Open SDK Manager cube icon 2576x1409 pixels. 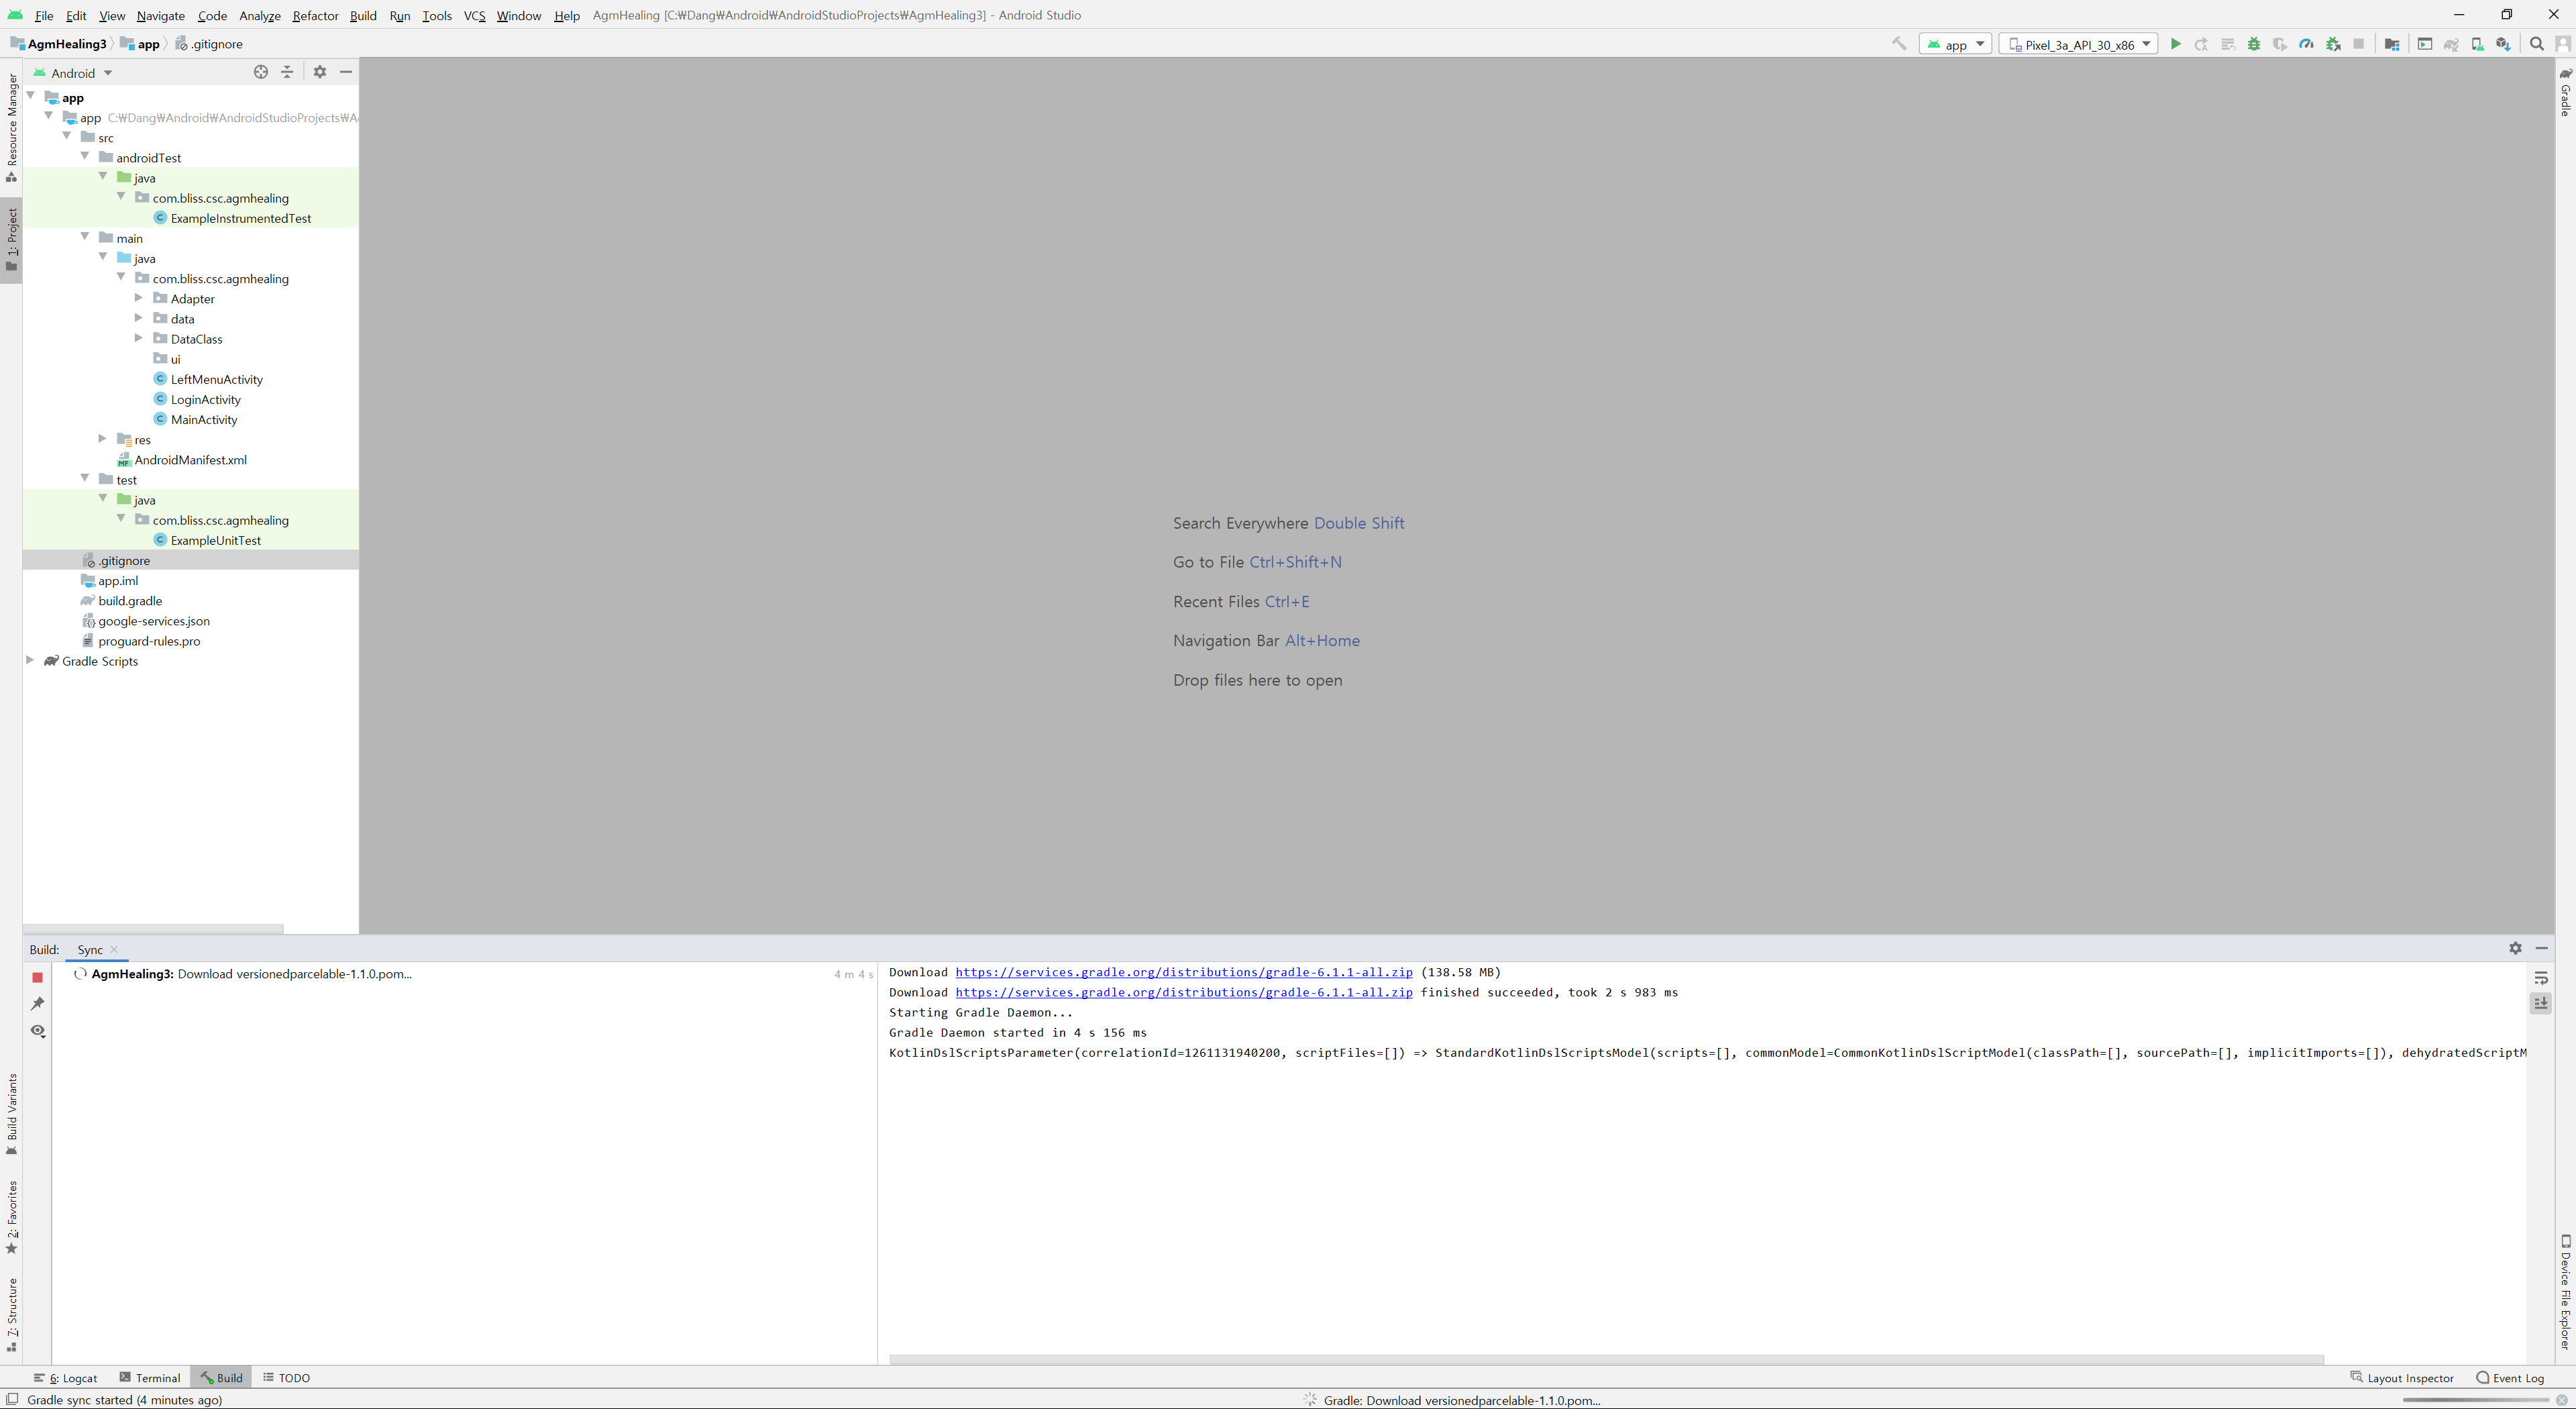[x=2503, y=44]
